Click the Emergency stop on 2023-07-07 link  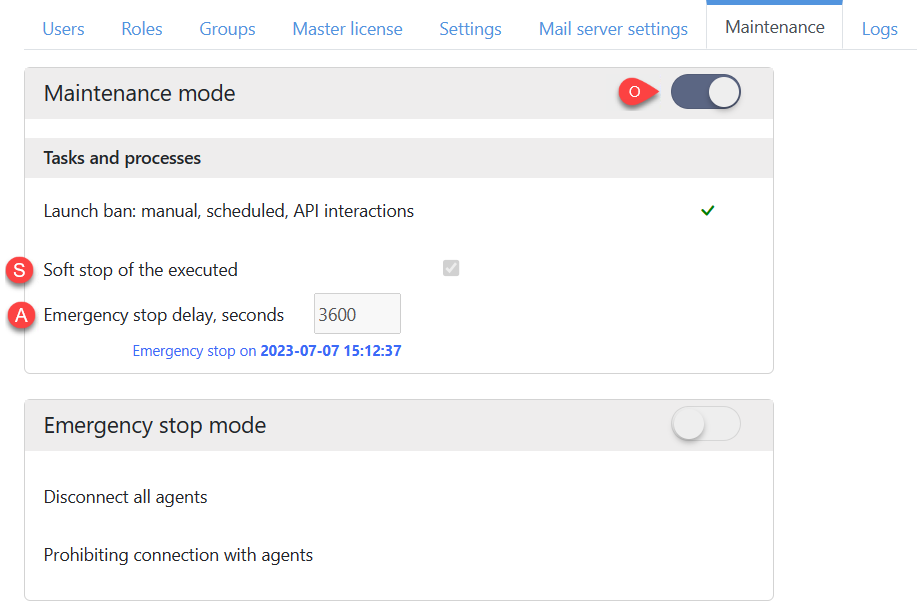267,350
